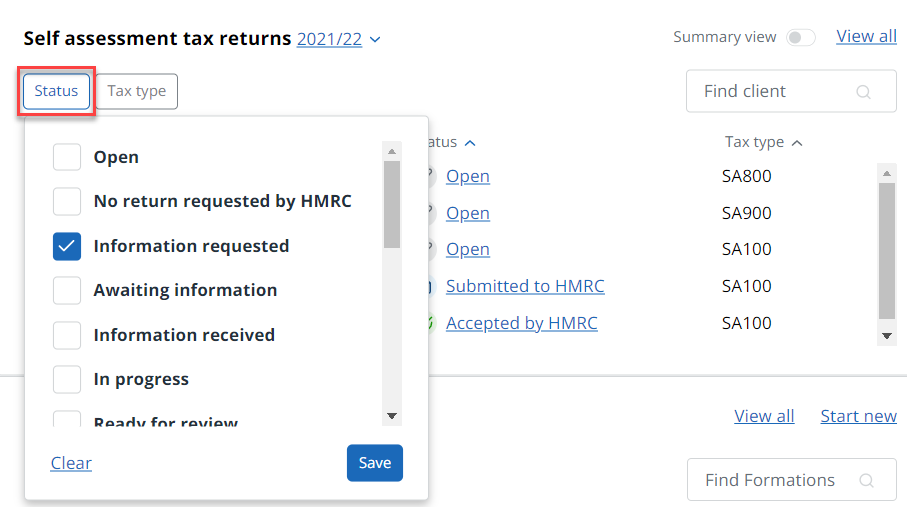This screenshot has width=907, height=507.
Task: Open the Tax type filter dropdown
Action: coord(137,91)
